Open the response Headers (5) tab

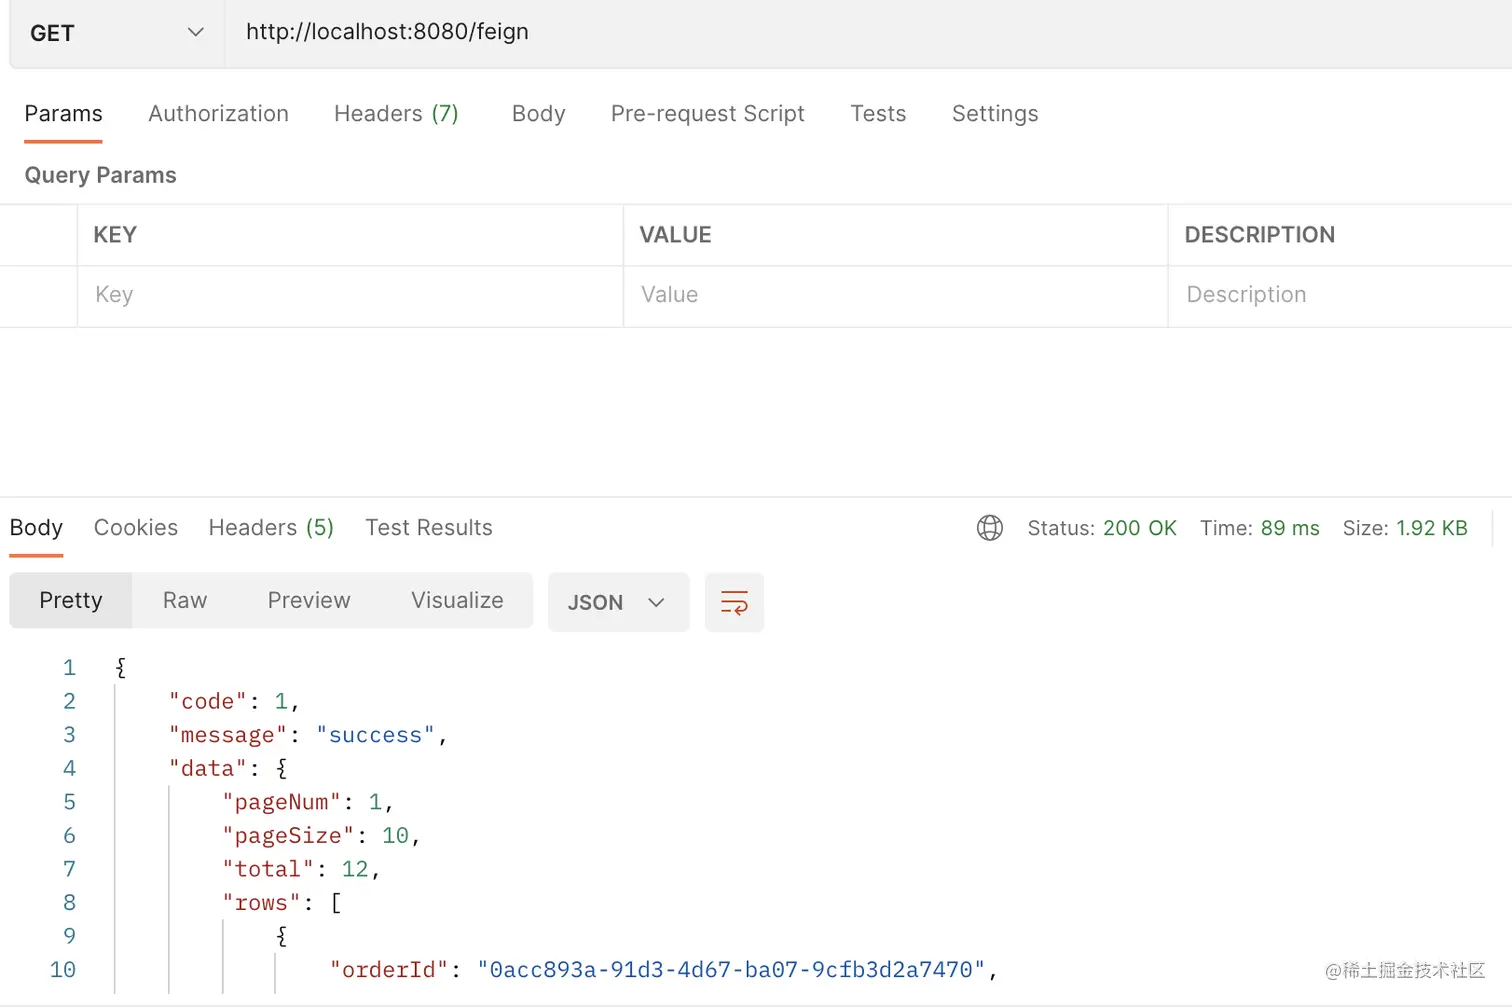[271, 528]
